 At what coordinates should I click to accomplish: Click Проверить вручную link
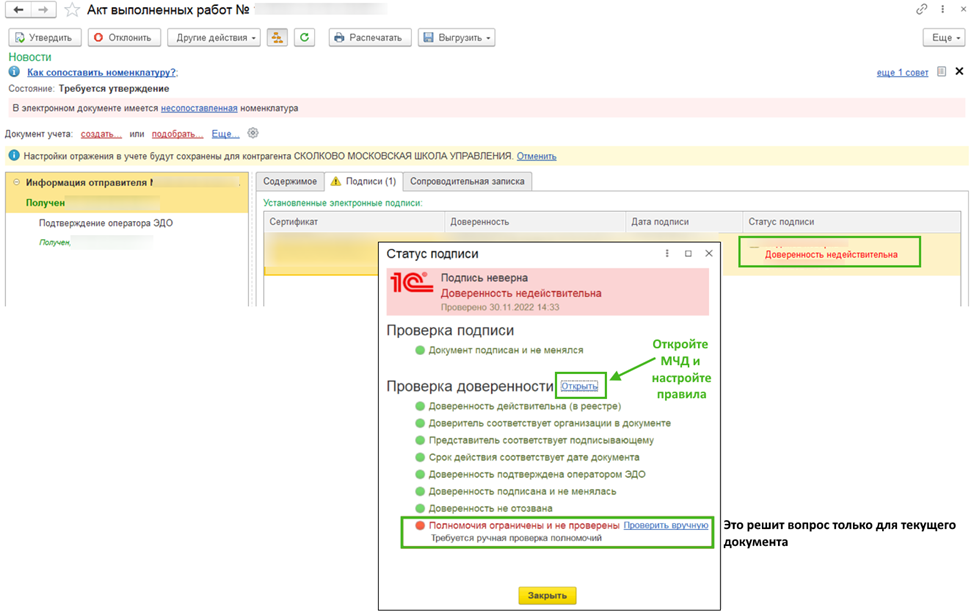665,526
